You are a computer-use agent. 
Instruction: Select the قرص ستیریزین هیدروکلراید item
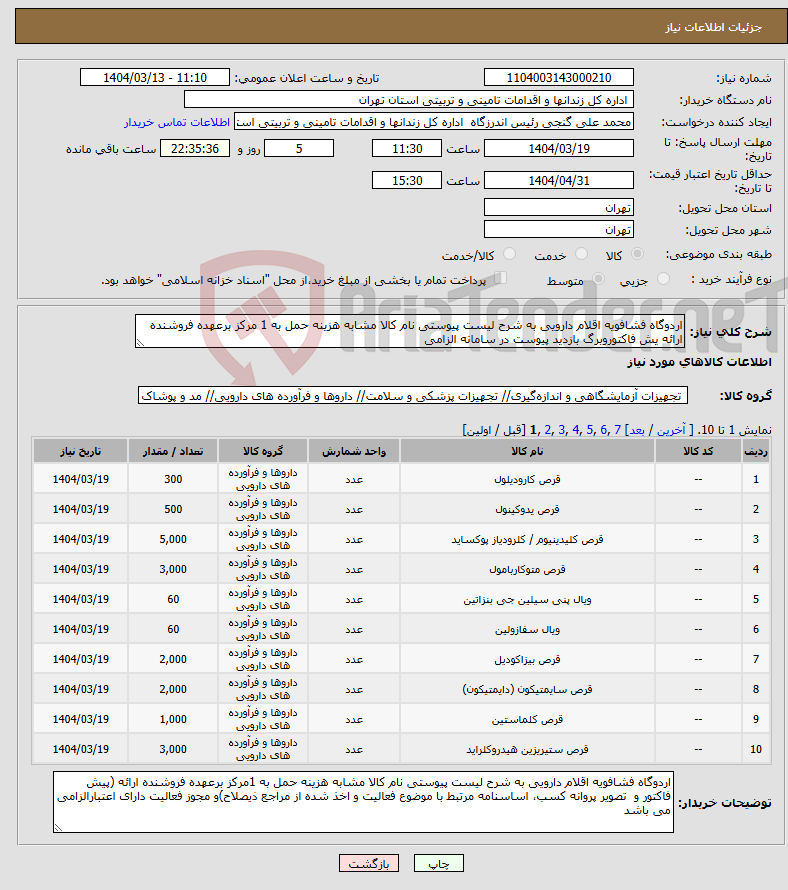tap(527, 749)
